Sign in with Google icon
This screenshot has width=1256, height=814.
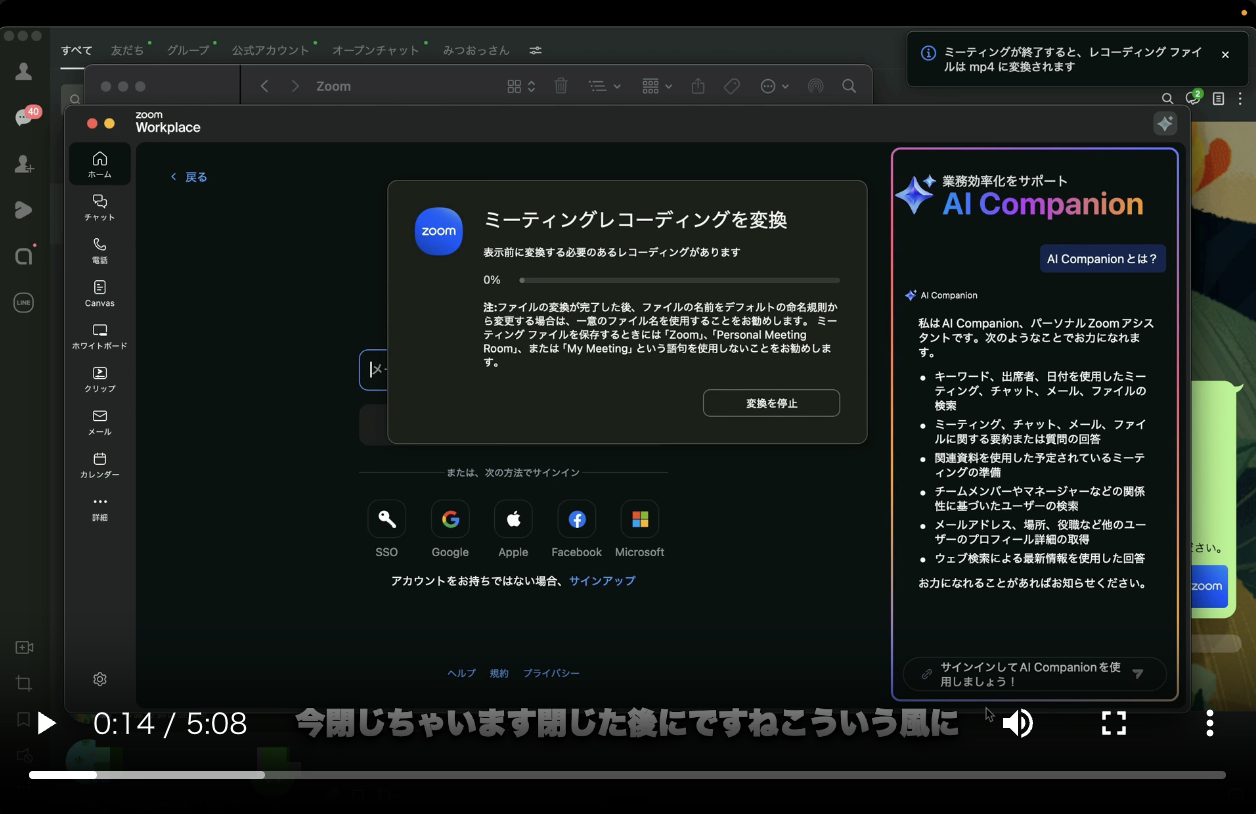(x=450, y=519)
